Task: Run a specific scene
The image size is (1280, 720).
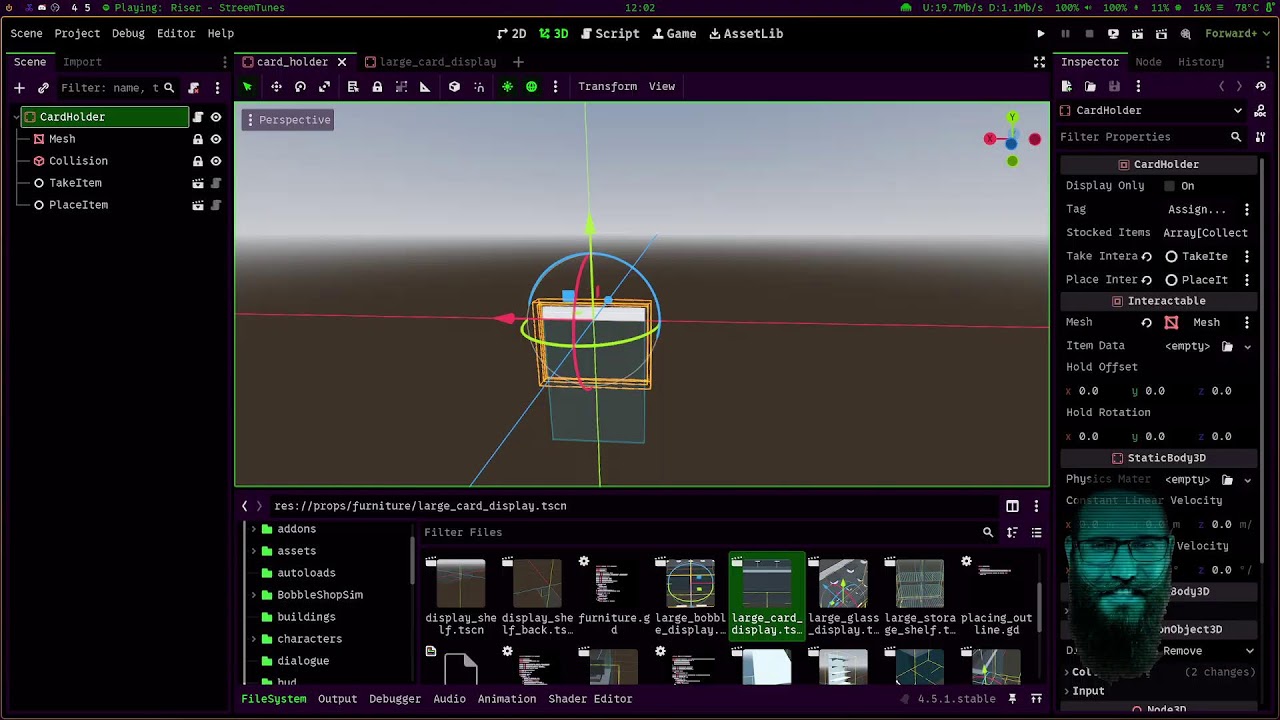Action: (1161, 34)
